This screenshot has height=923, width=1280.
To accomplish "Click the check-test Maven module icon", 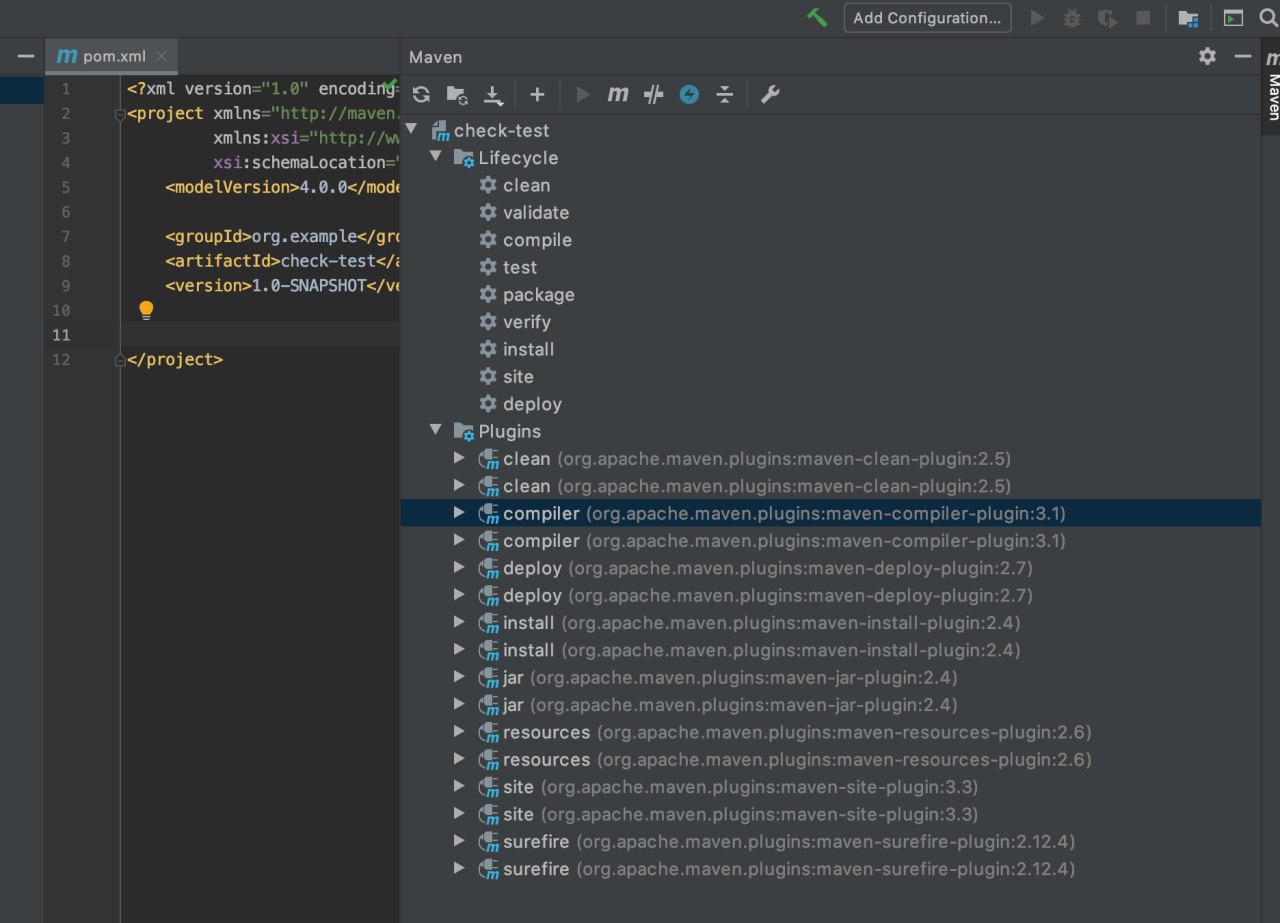I will 440,130.
